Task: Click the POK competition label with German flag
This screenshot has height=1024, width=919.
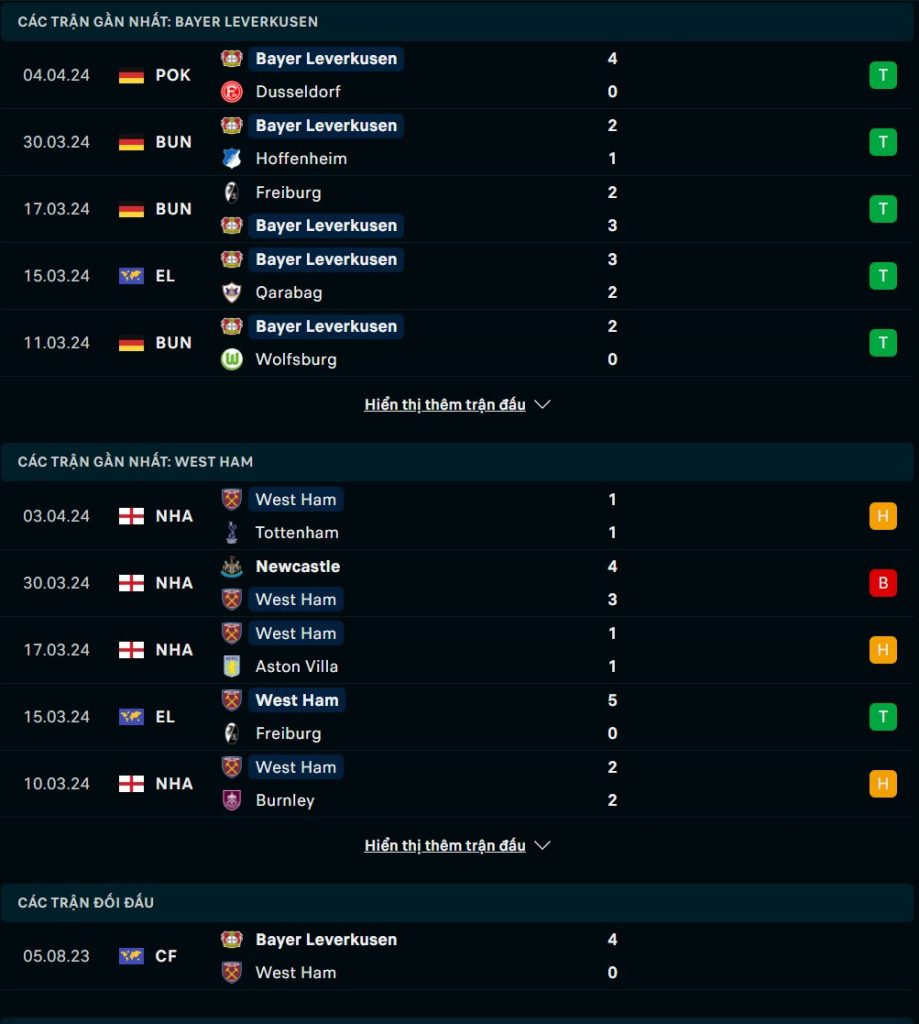Action: [155, 75]
